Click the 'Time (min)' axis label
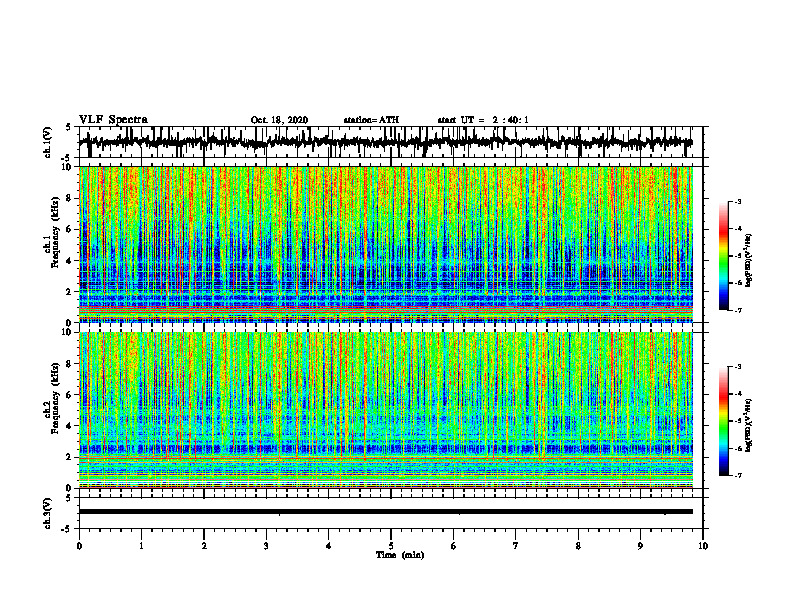 [400, 555]
